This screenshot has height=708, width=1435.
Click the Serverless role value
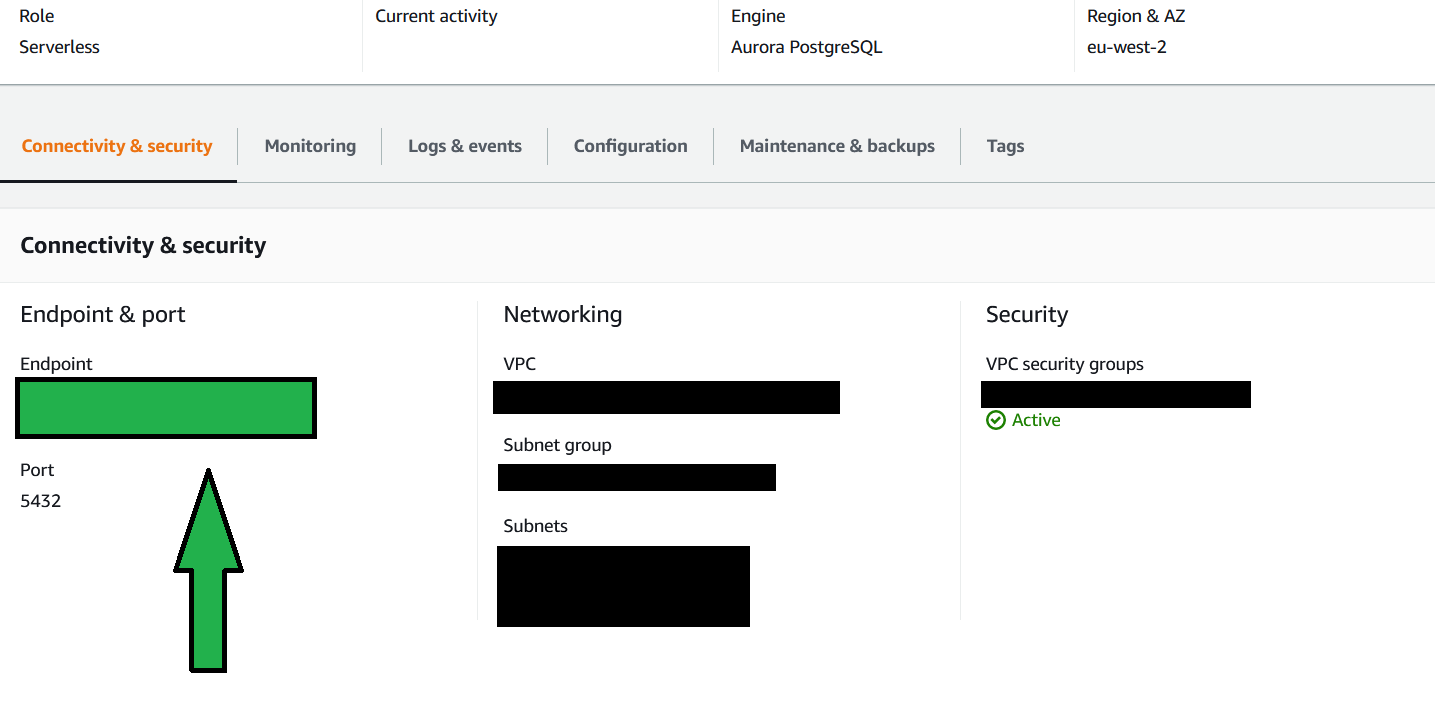click(x=59, y=47)
